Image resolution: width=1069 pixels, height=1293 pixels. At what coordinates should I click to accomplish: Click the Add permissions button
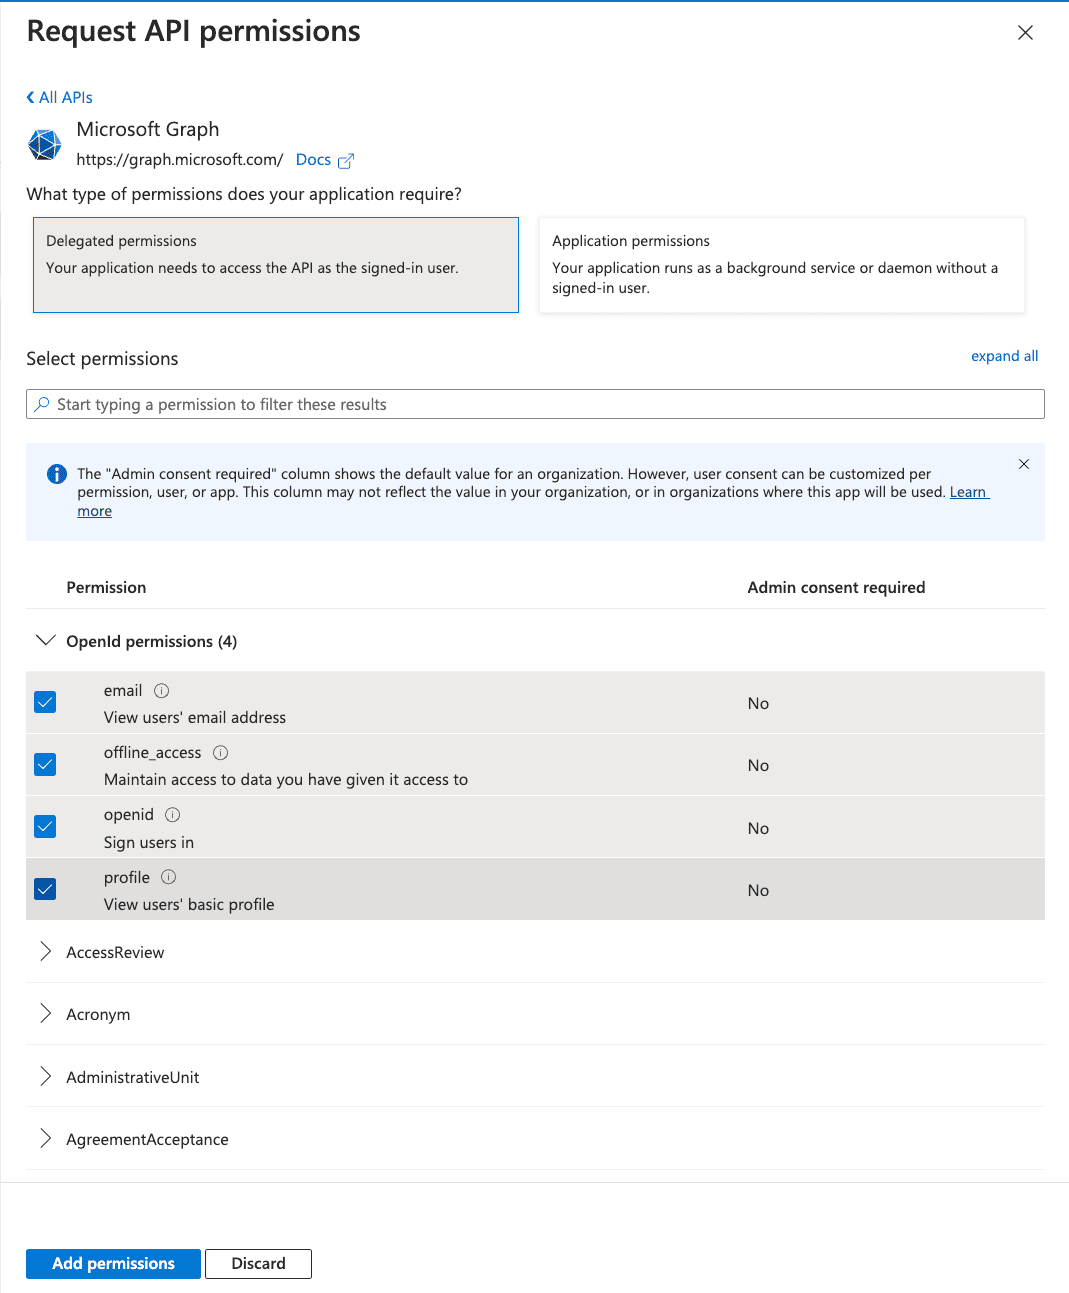pos(112,1263)
